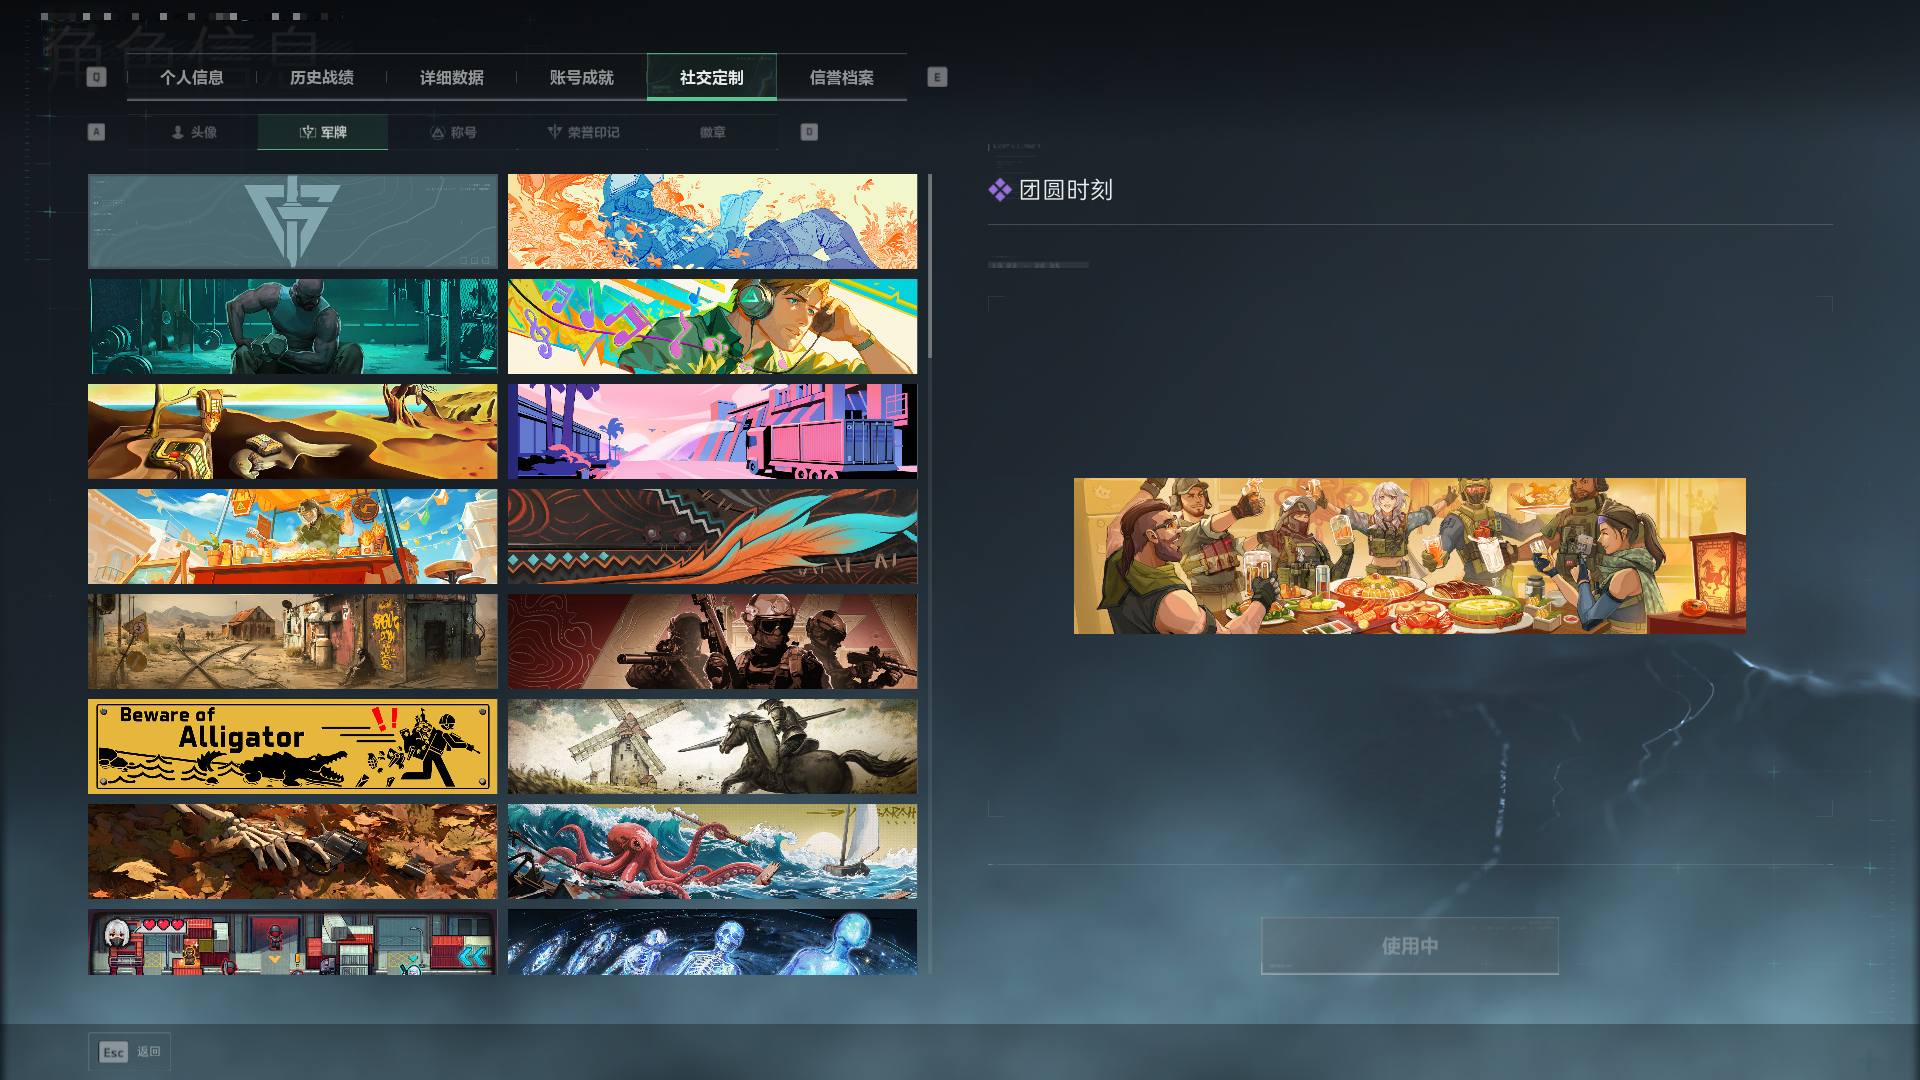The height and width of the screenshot is (1080, 1920).
Task: Go to 历史战绩 tab
Action: click(322, 77)
